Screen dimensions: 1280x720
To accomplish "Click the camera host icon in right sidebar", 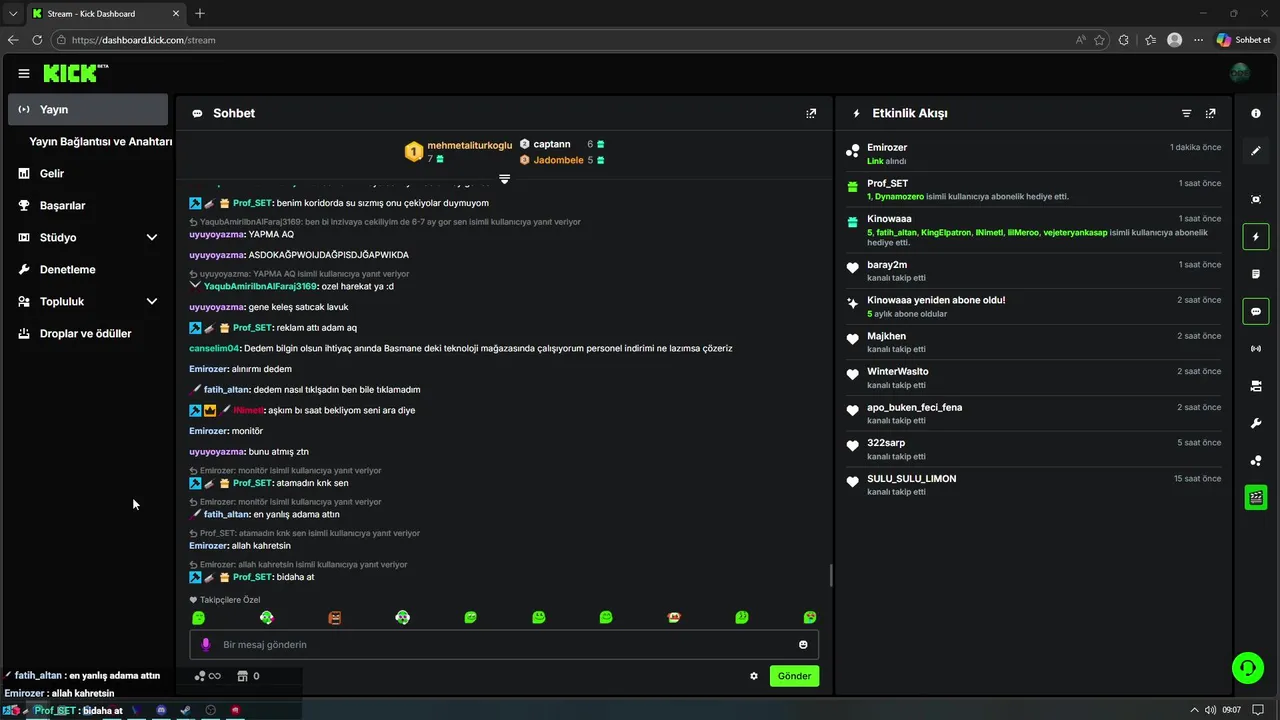I will 1256,386.
